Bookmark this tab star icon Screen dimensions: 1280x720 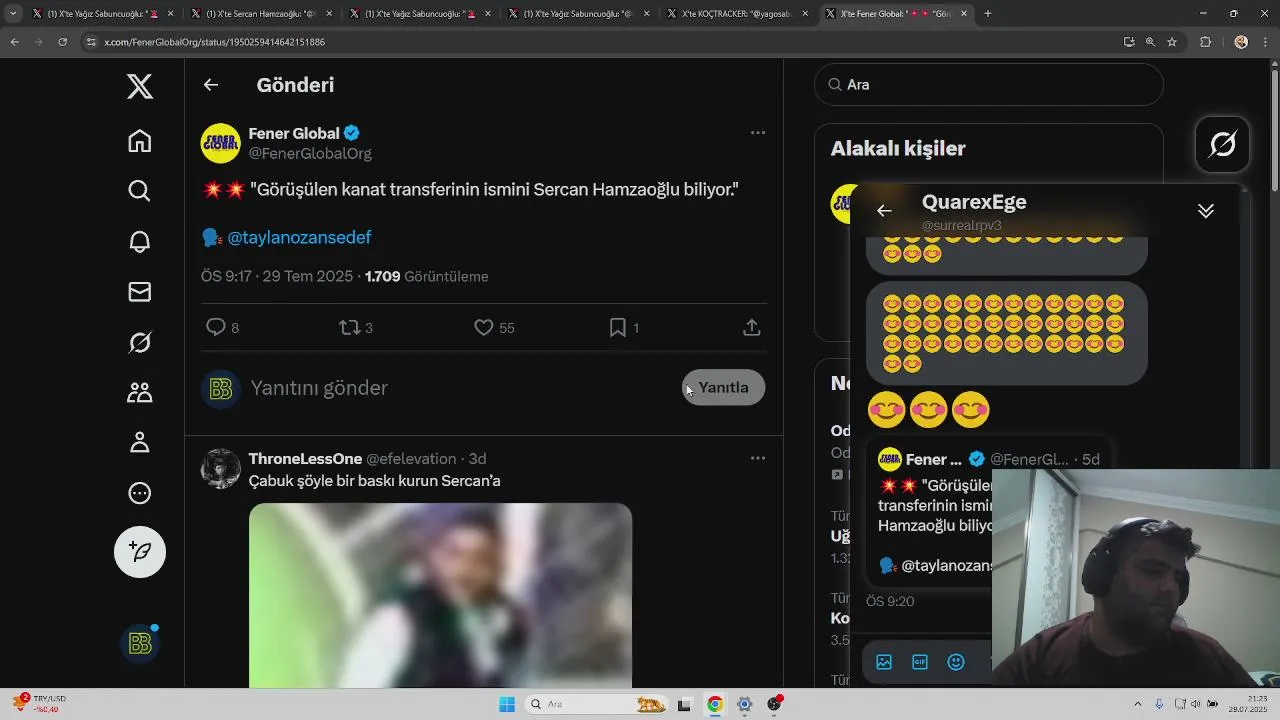(1172, 42)
